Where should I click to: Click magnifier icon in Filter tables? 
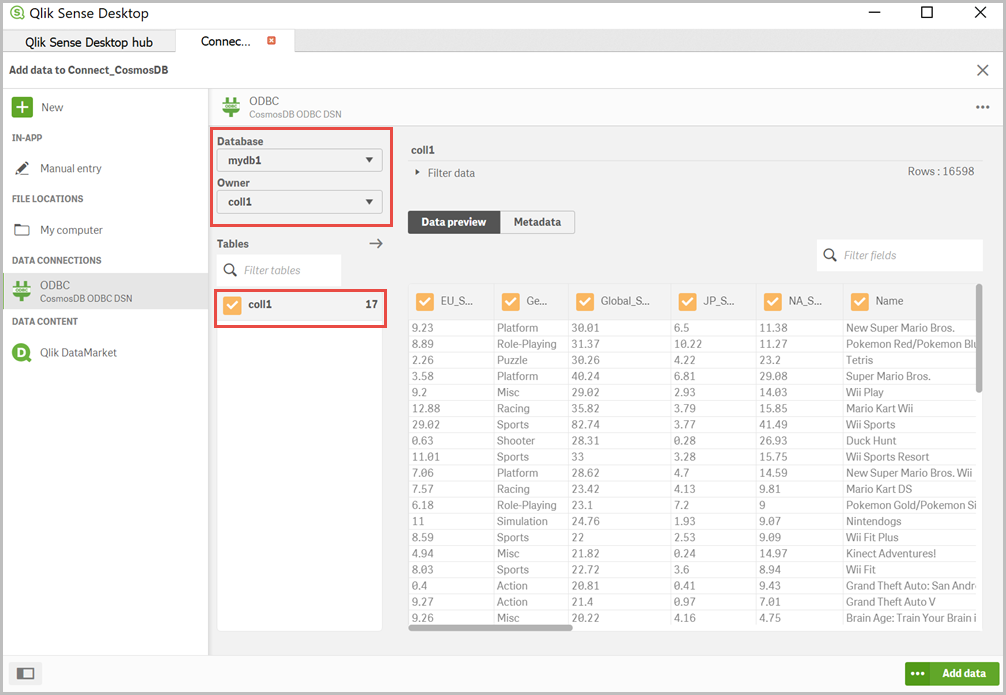230,270
